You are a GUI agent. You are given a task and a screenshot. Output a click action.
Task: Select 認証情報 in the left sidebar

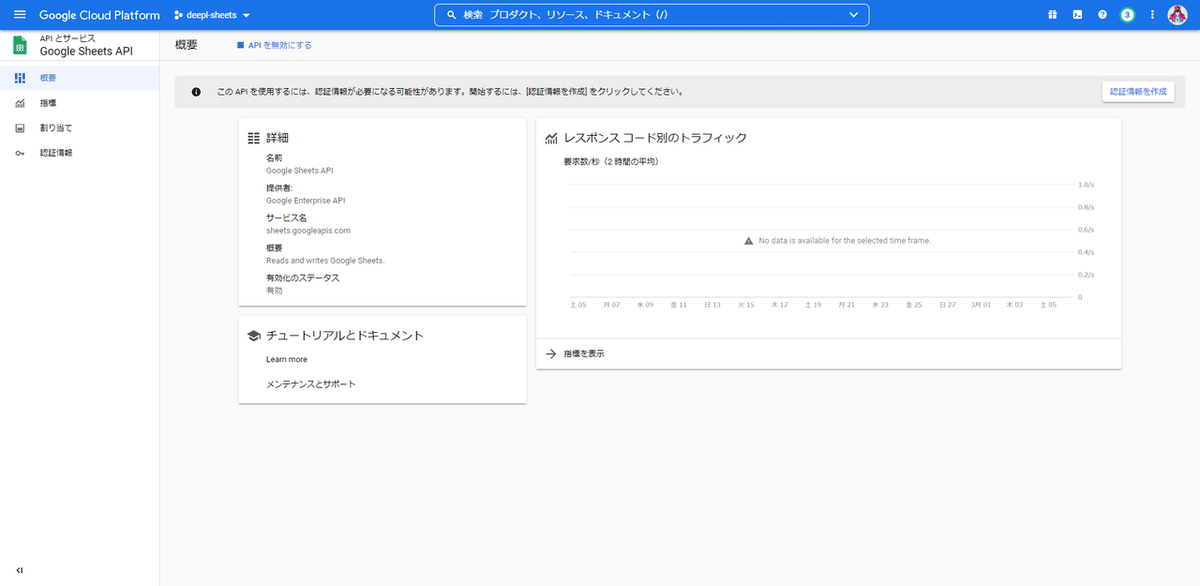coord(80,153)
